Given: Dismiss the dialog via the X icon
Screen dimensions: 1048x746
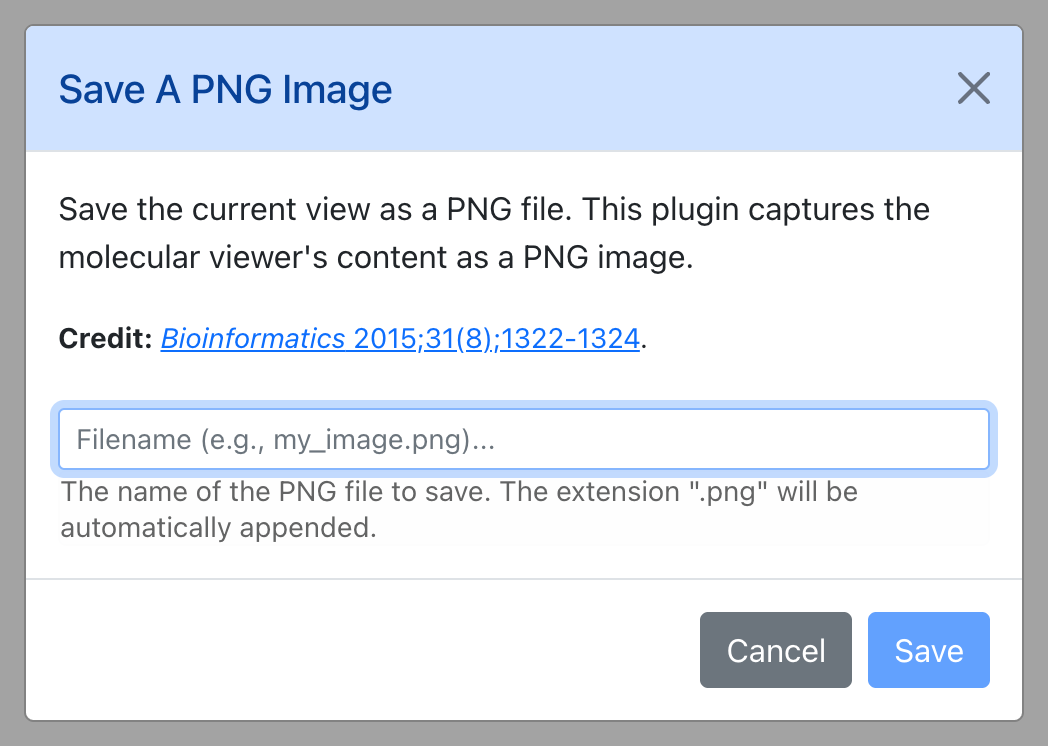Looking at the screenshot, I should point(973,88).
